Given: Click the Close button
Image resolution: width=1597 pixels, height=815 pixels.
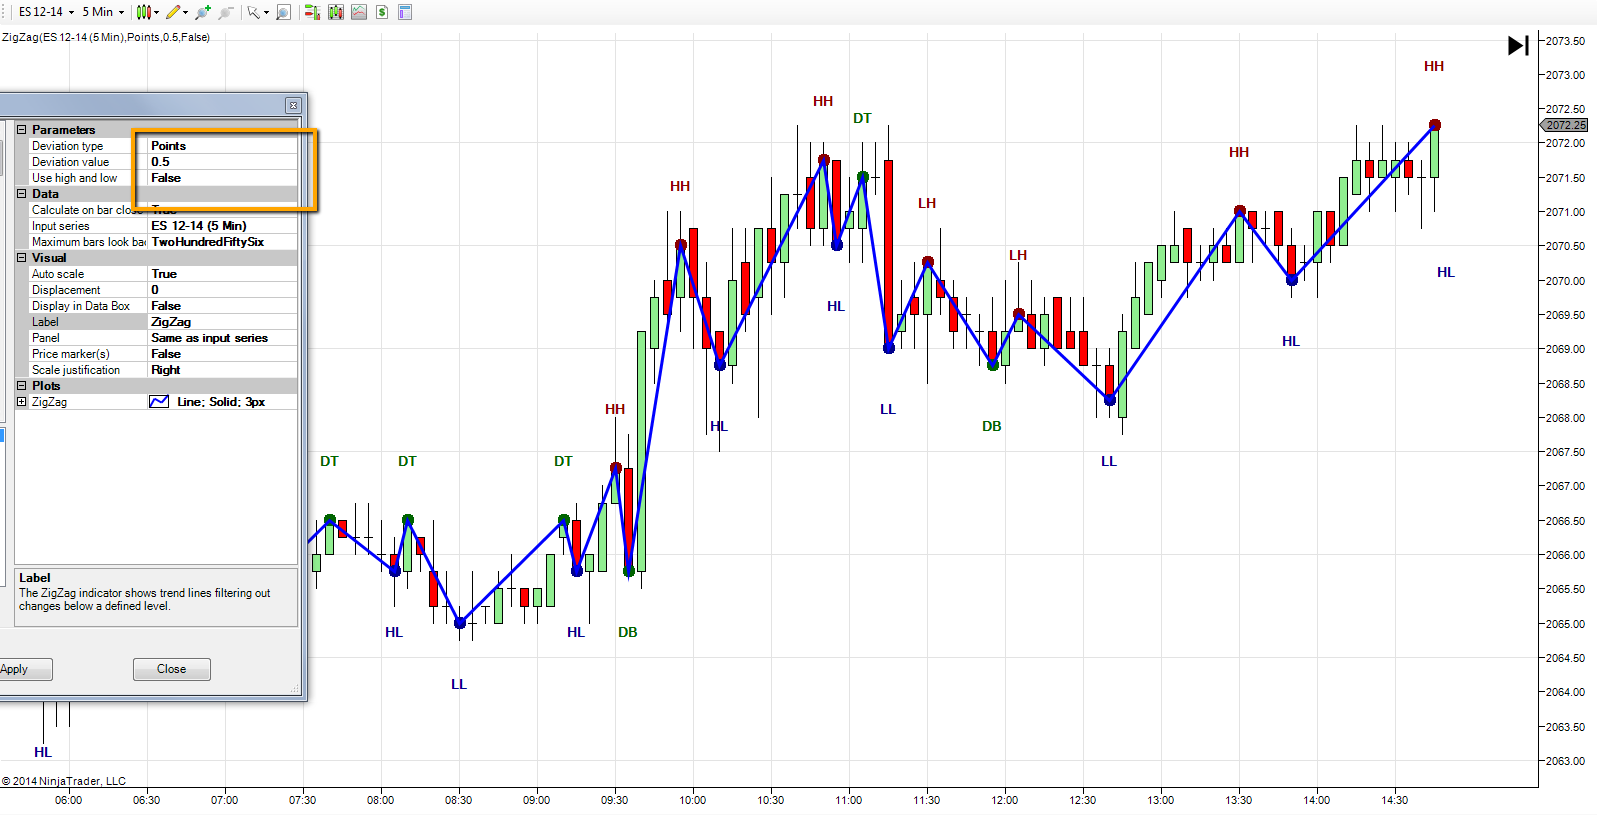Looking at the screenshot, I should 171,669.
